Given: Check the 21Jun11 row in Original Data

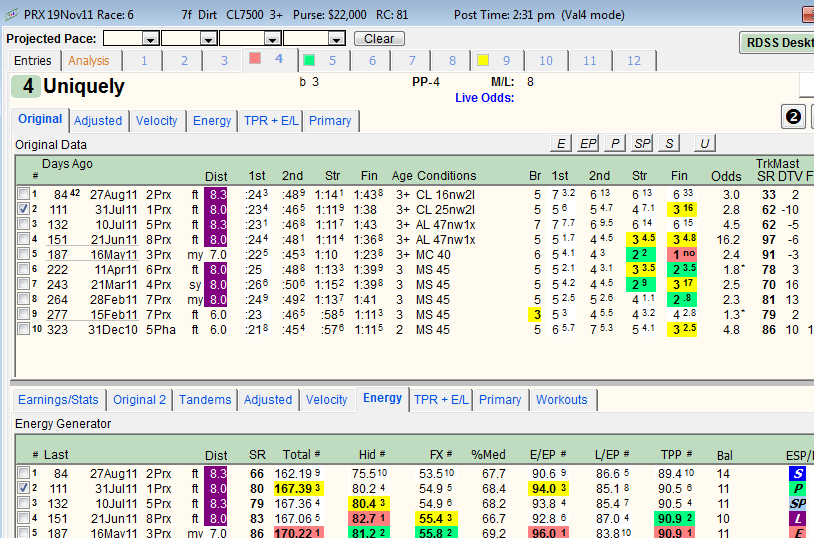Looking at the screenshot, I should pyautogui.click(x=23, y=239).
